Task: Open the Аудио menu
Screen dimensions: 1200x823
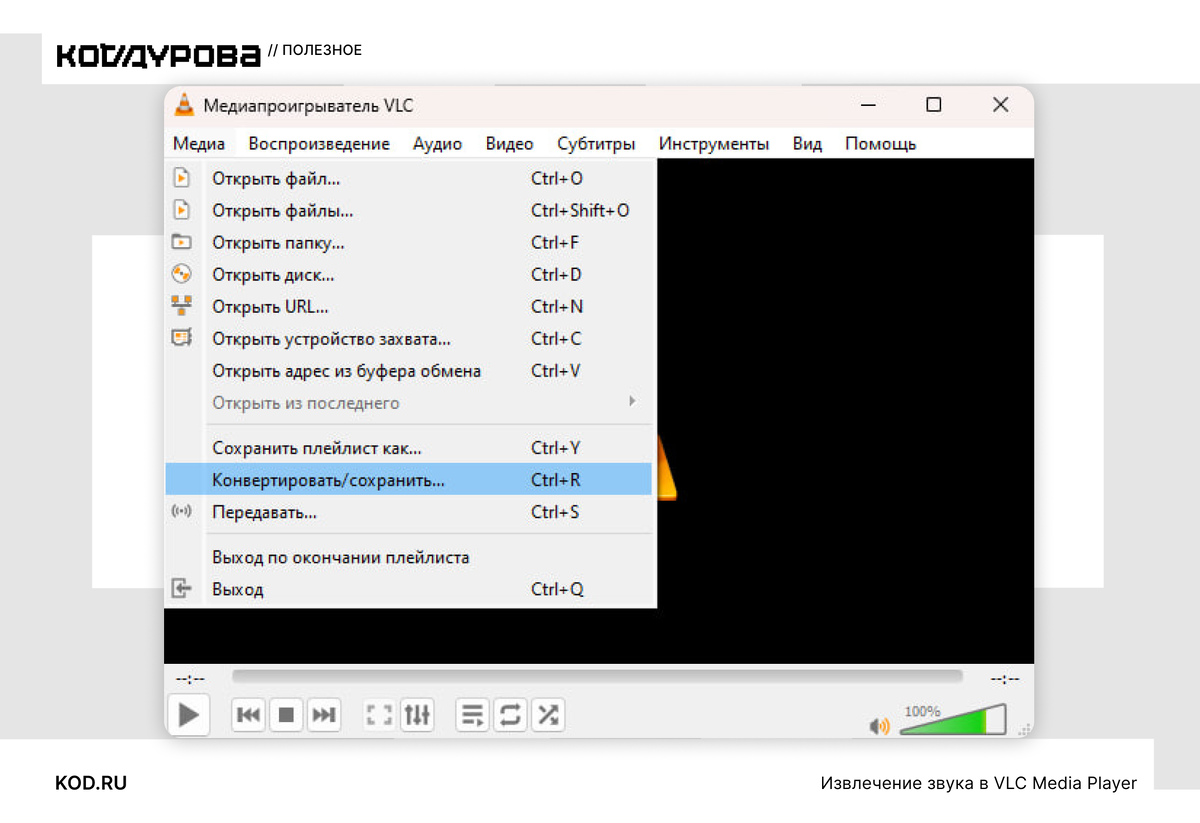Action: tap(438, 143)
